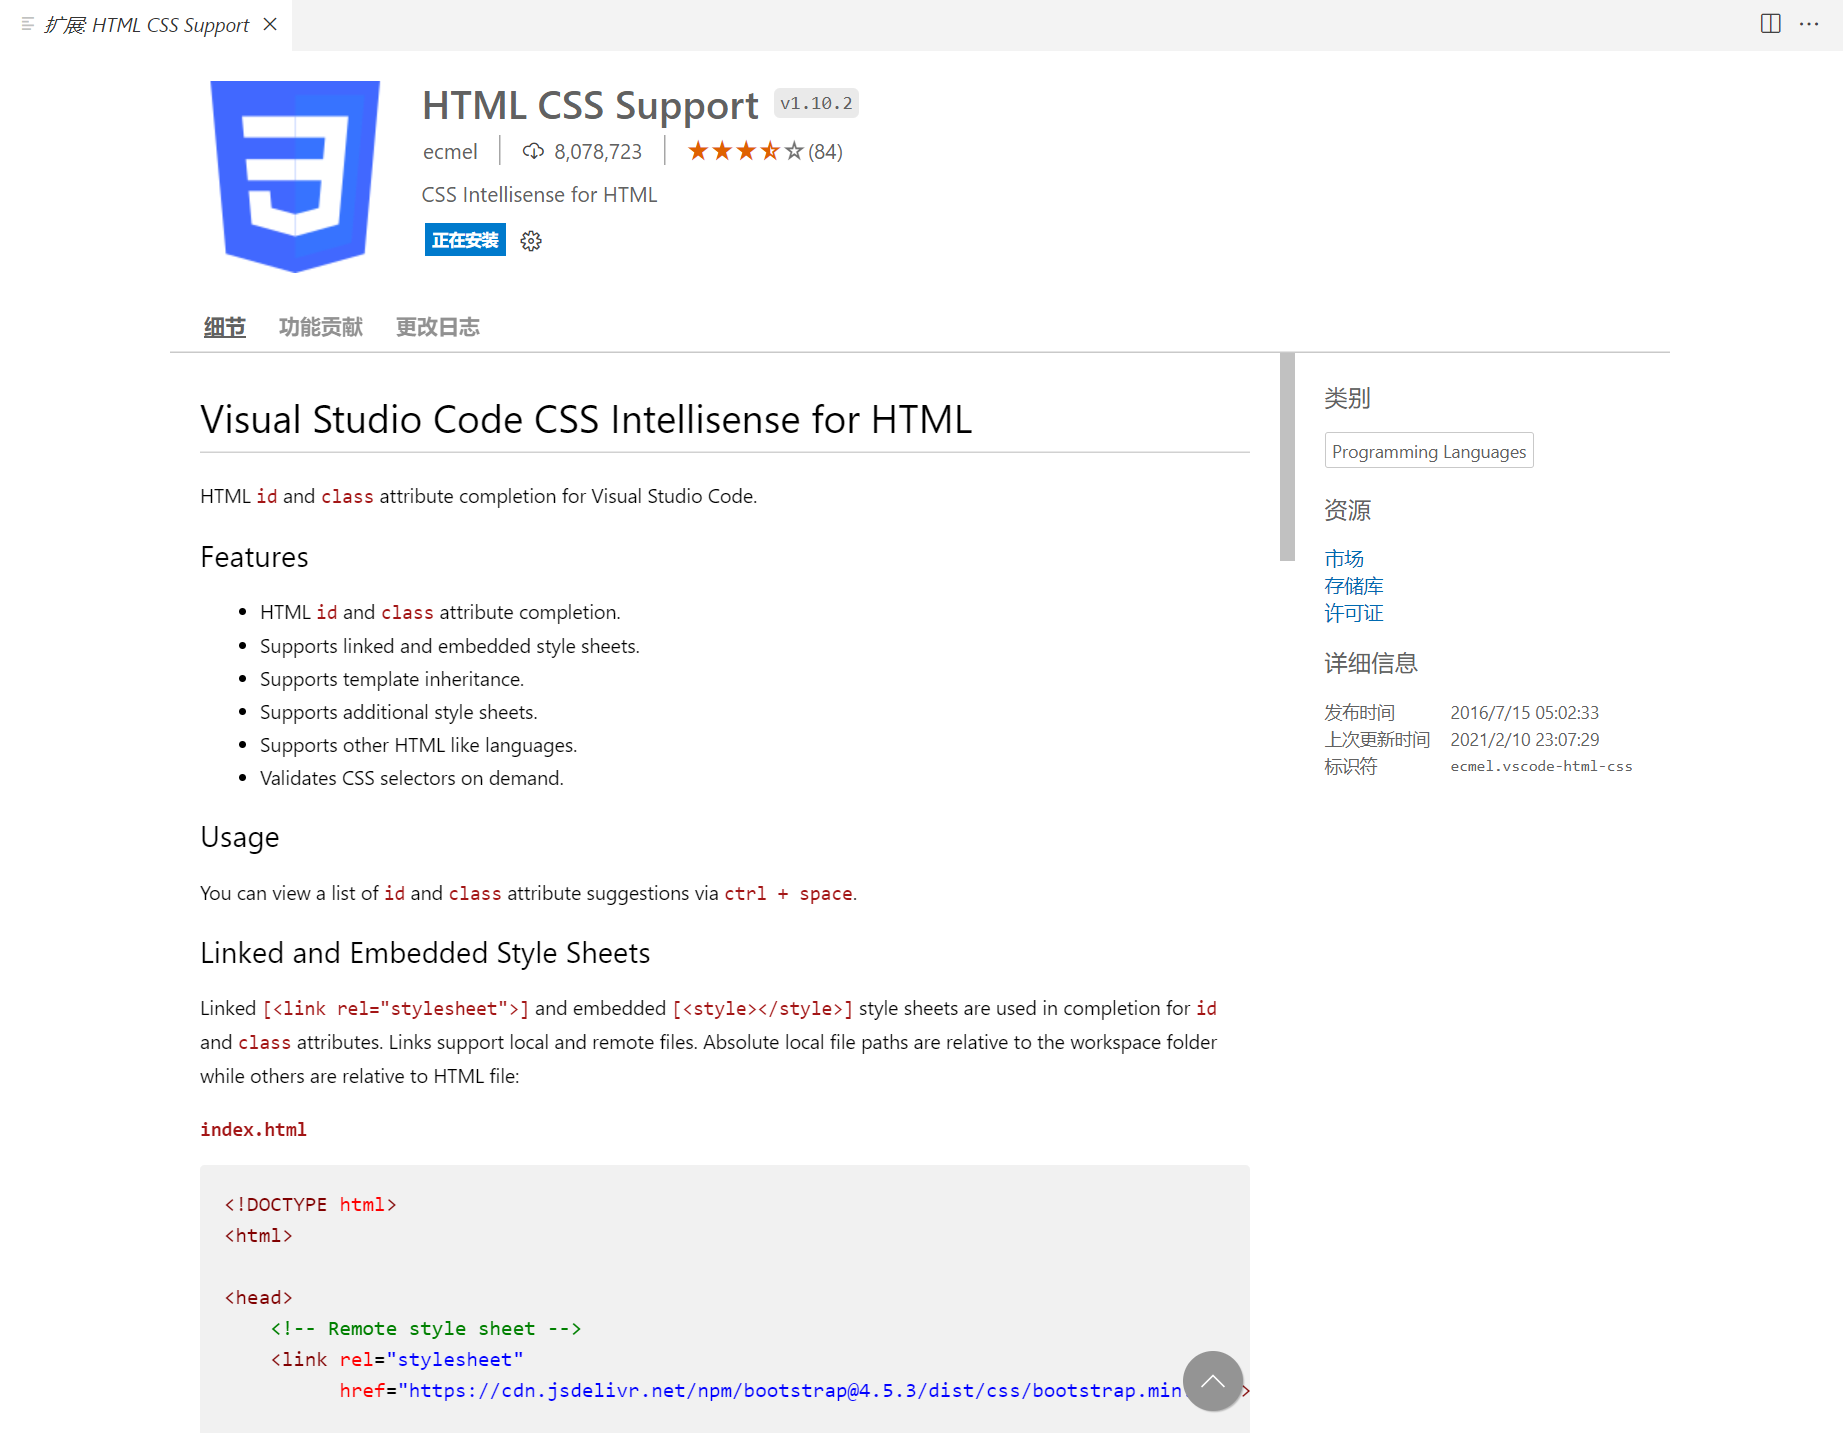Click the Programming Languages category tag
Image resolution: width=1843 pixels, height=1433 pixels.
[1429, 451]
